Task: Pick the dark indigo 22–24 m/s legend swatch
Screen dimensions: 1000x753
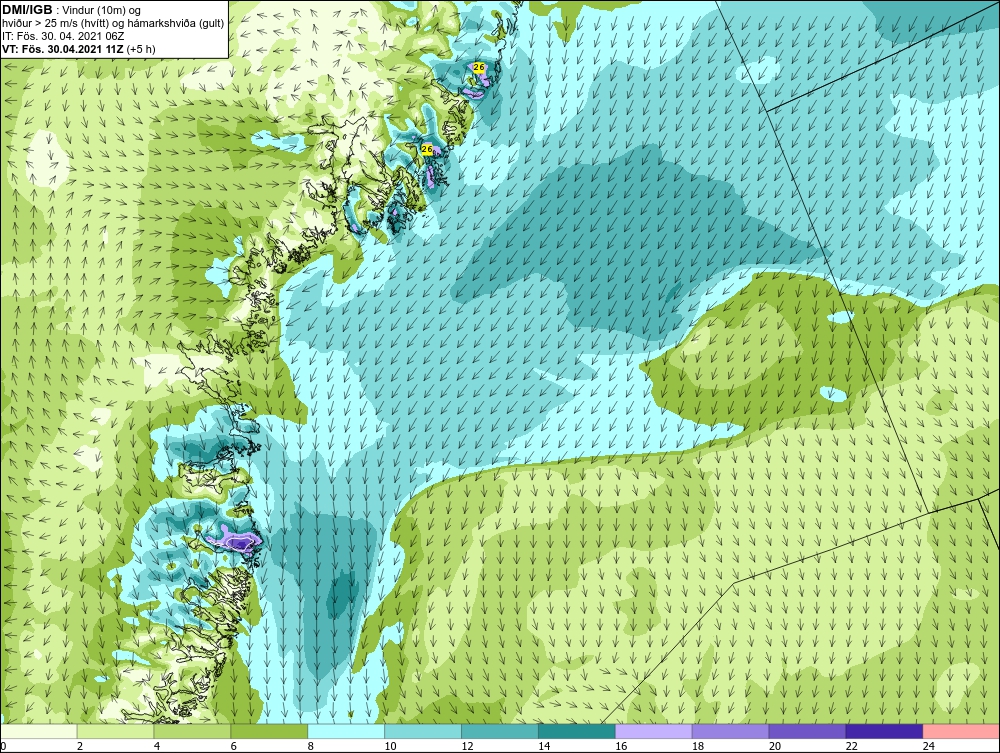Action: click(x=884, y=731)
